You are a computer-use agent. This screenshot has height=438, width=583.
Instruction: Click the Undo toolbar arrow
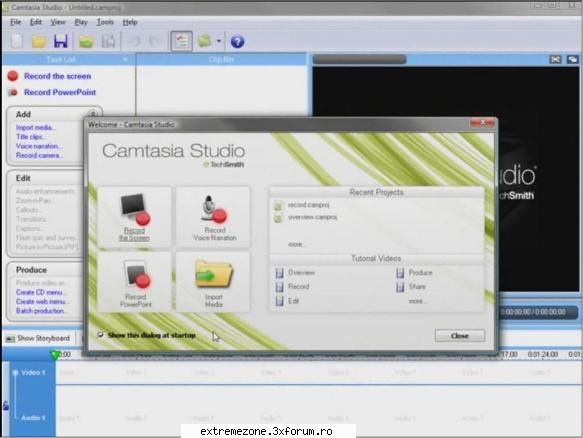134,41
